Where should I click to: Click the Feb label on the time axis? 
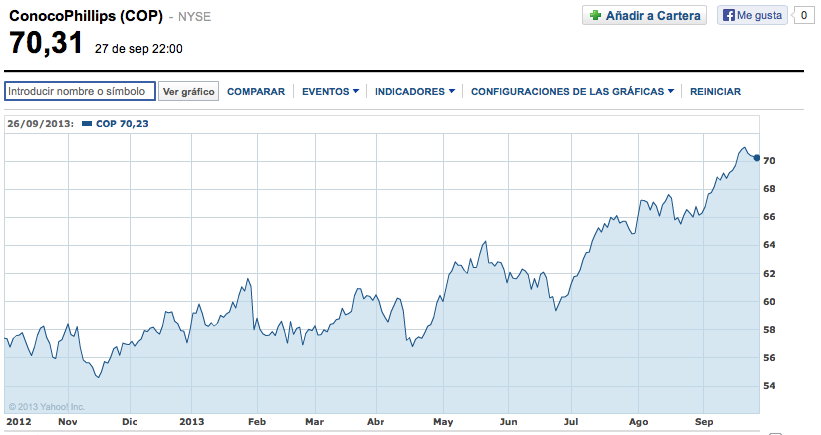pyautogui.click(x=257, y=422)
